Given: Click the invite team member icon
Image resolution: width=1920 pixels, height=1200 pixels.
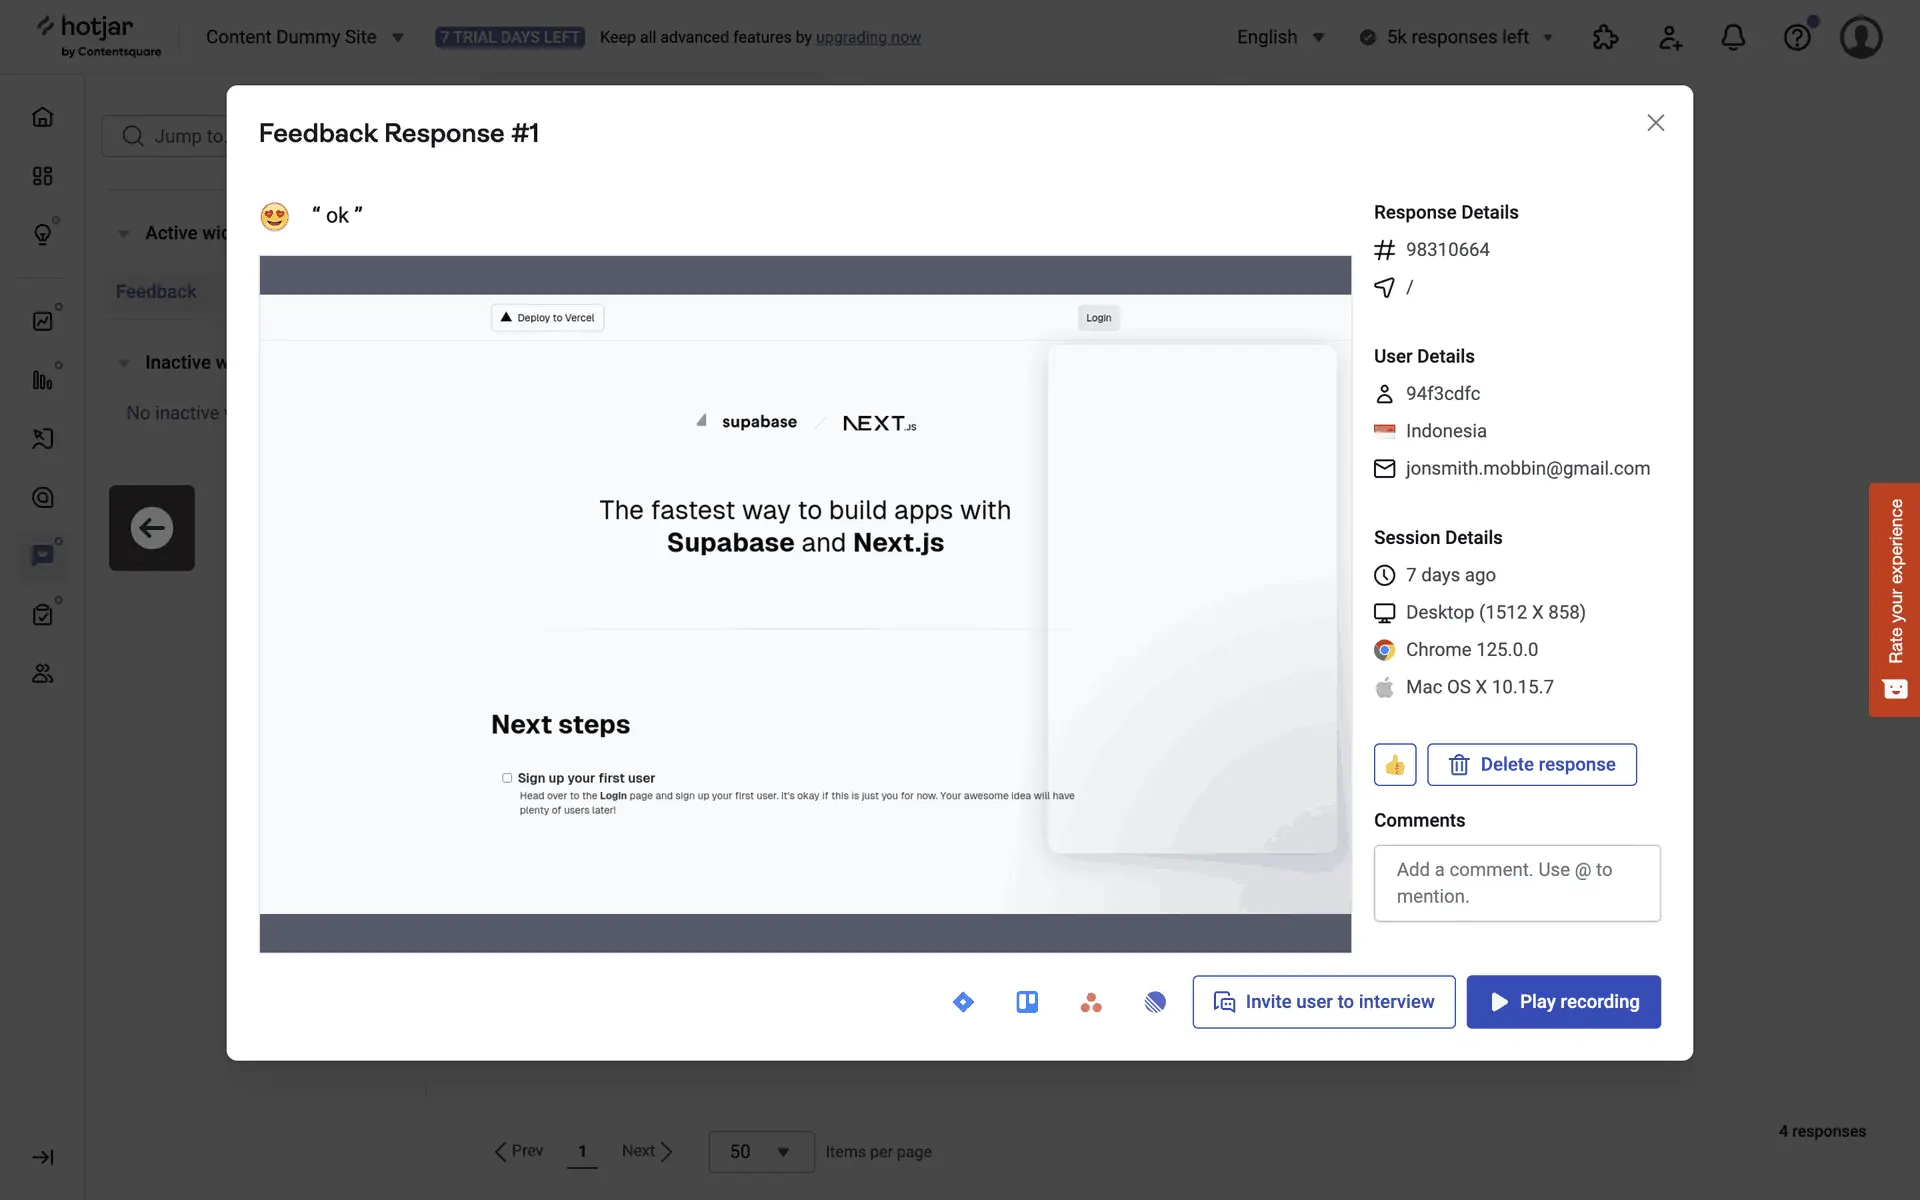Looking at the screenshot, I should [1670, 37].
